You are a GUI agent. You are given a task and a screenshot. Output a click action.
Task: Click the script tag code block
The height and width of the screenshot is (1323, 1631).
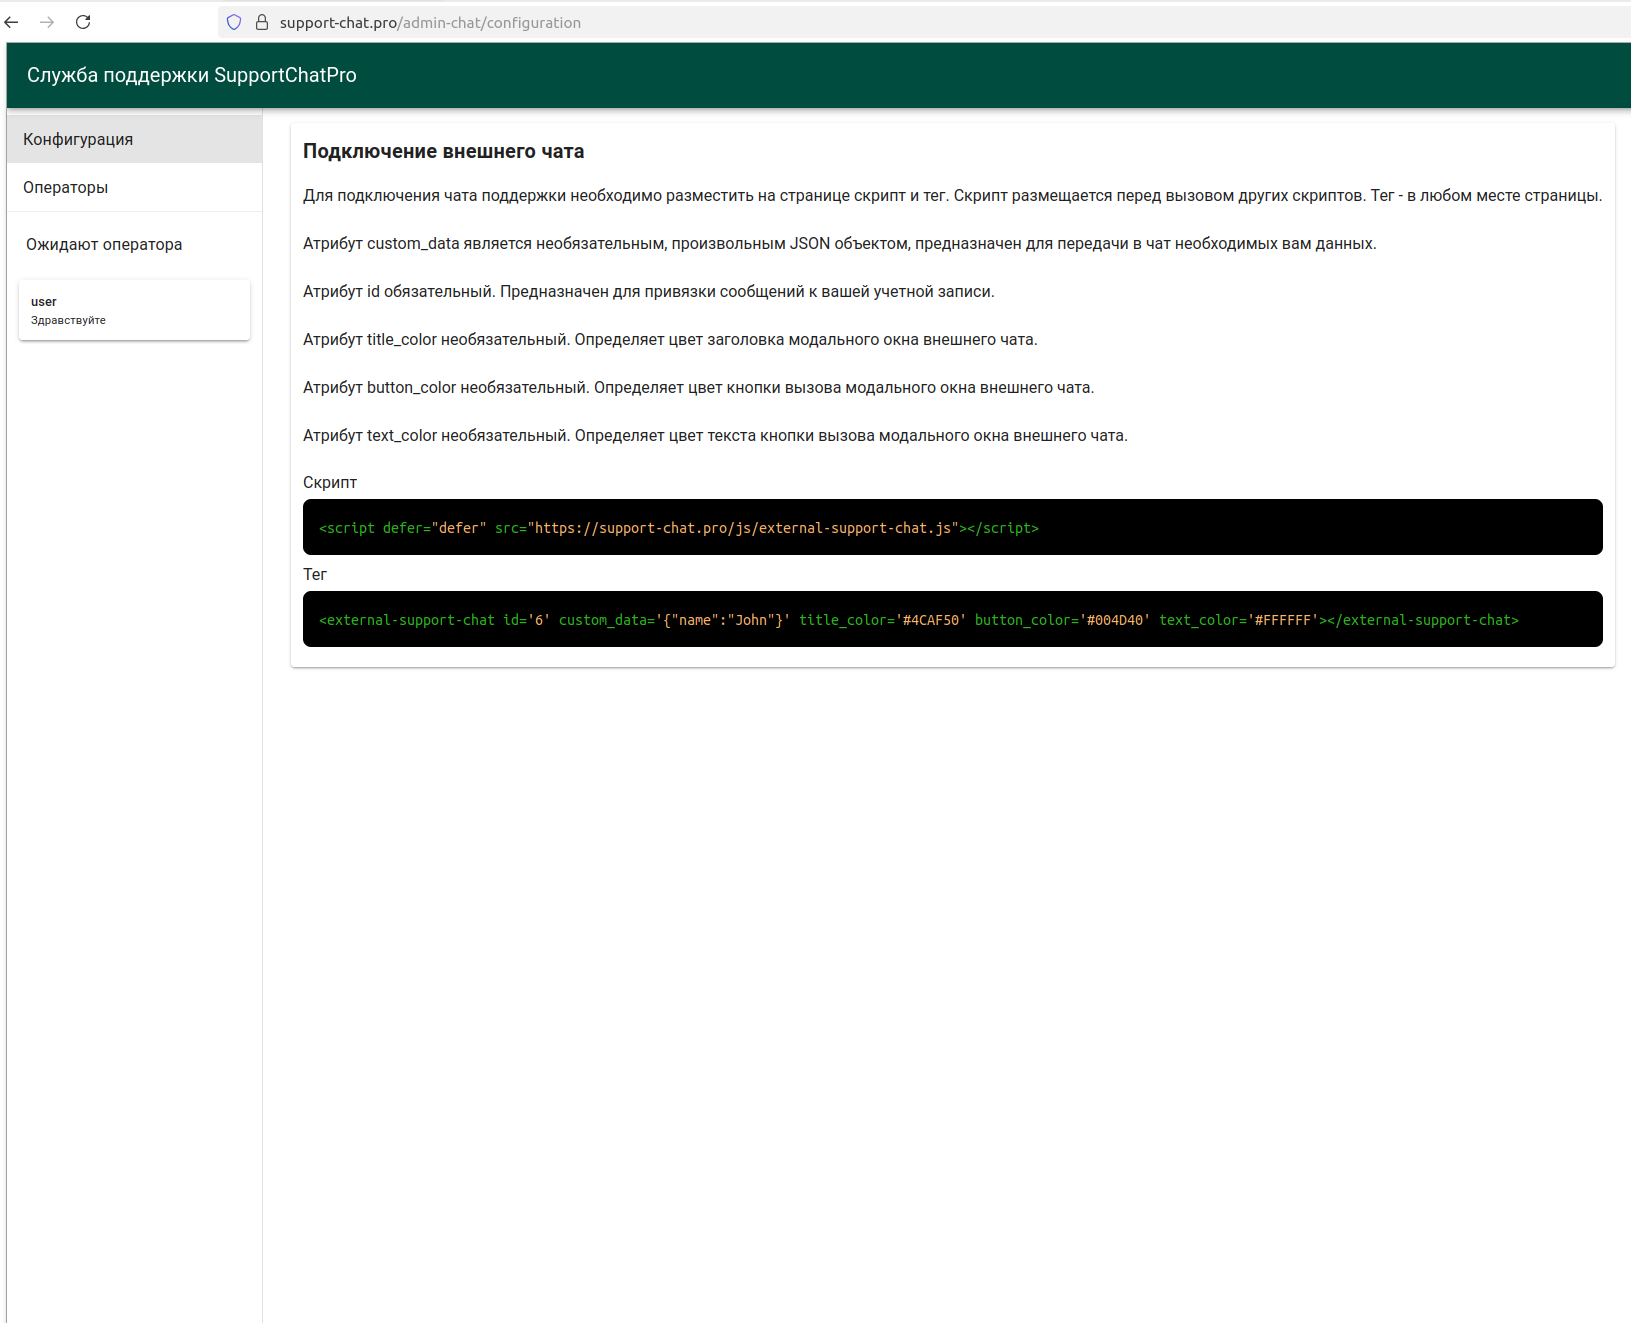point(952,527)
